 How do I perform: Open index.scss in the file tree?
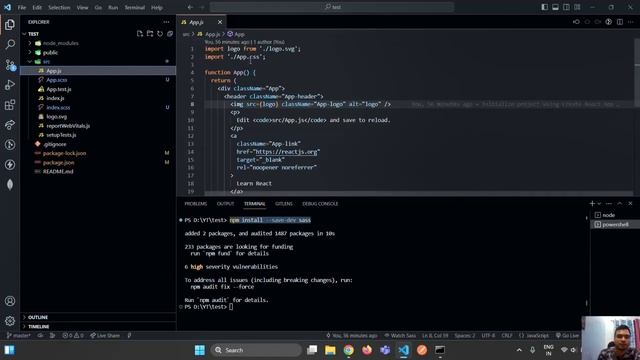(98, 107)
